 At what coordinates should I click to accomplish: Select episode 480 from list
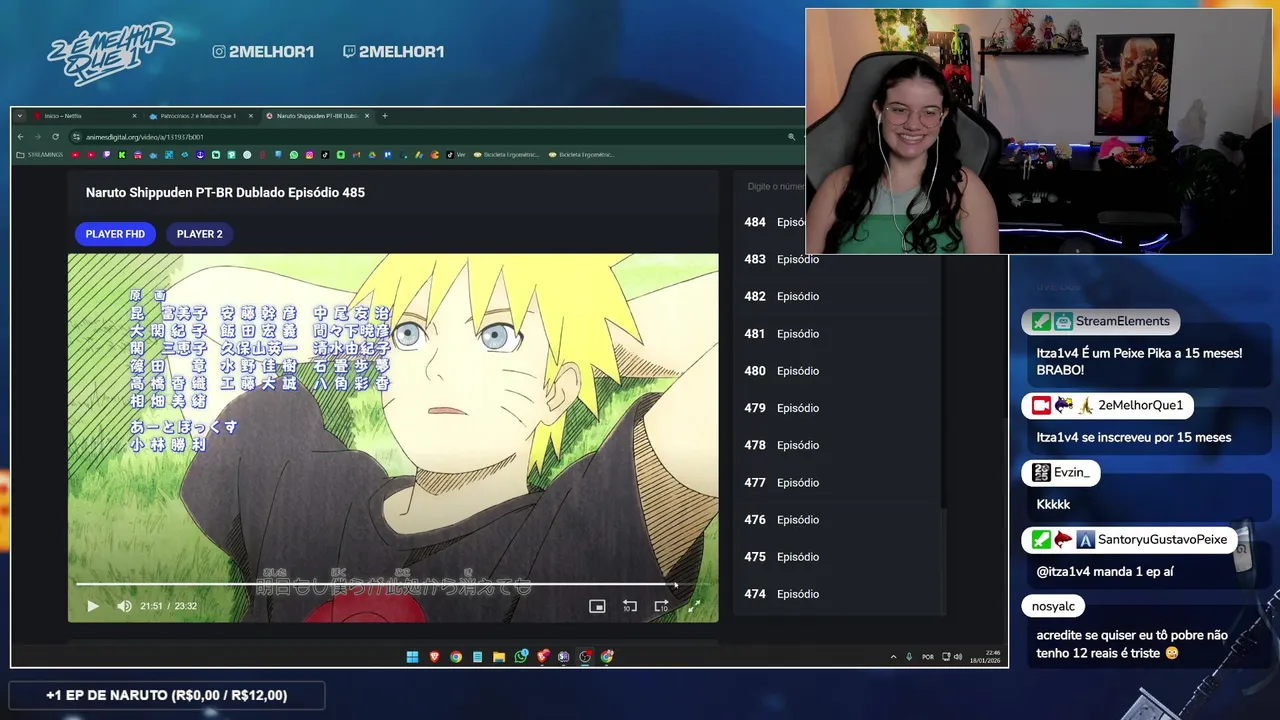click(838, 371)
